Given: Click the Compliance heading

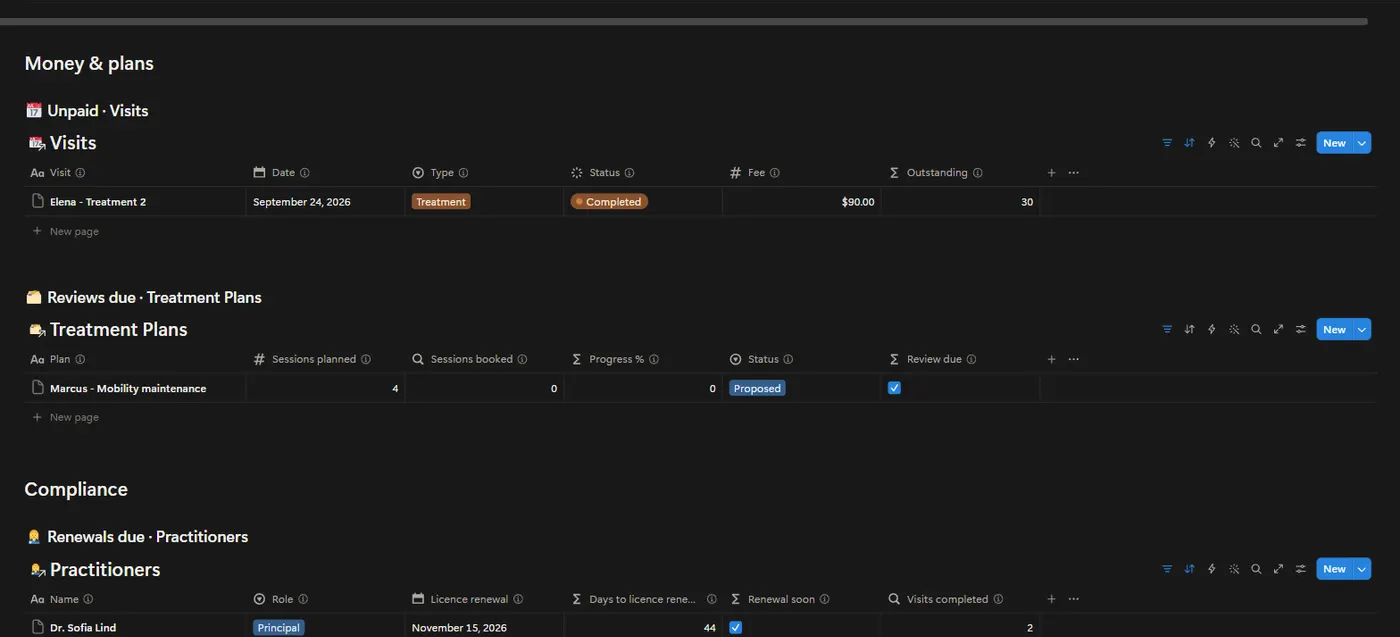Looking at the screenshot, I should coord(76,490).
